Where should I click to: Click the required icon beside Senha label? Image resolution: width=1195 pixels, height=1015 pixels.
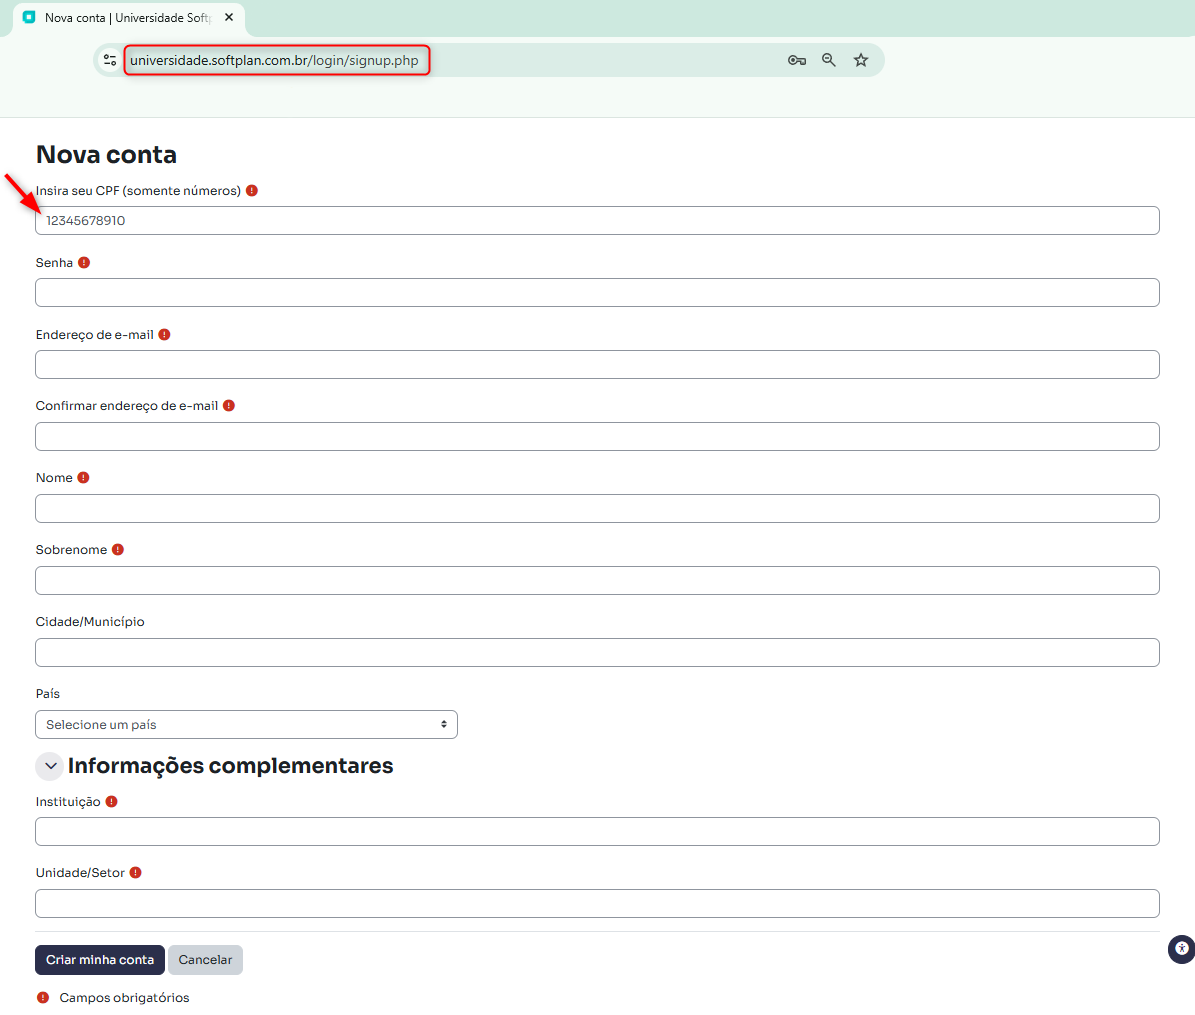84,263
